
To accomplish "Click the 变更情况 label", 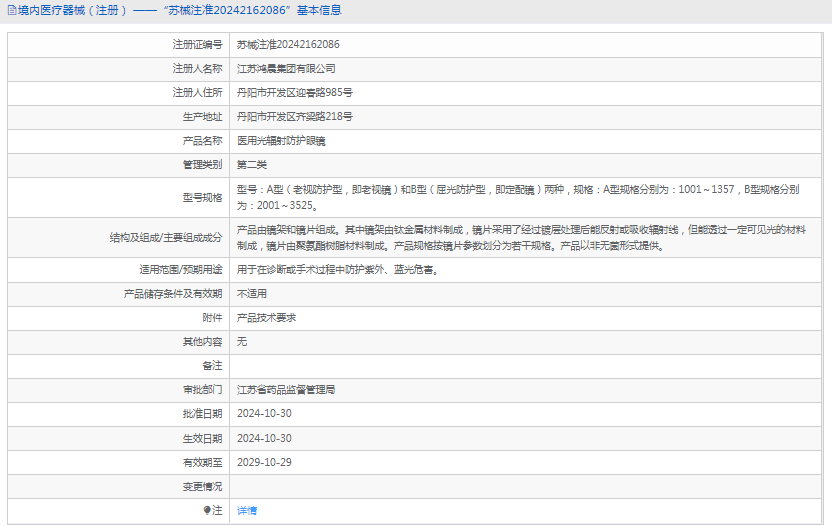I will click(202, 486).
